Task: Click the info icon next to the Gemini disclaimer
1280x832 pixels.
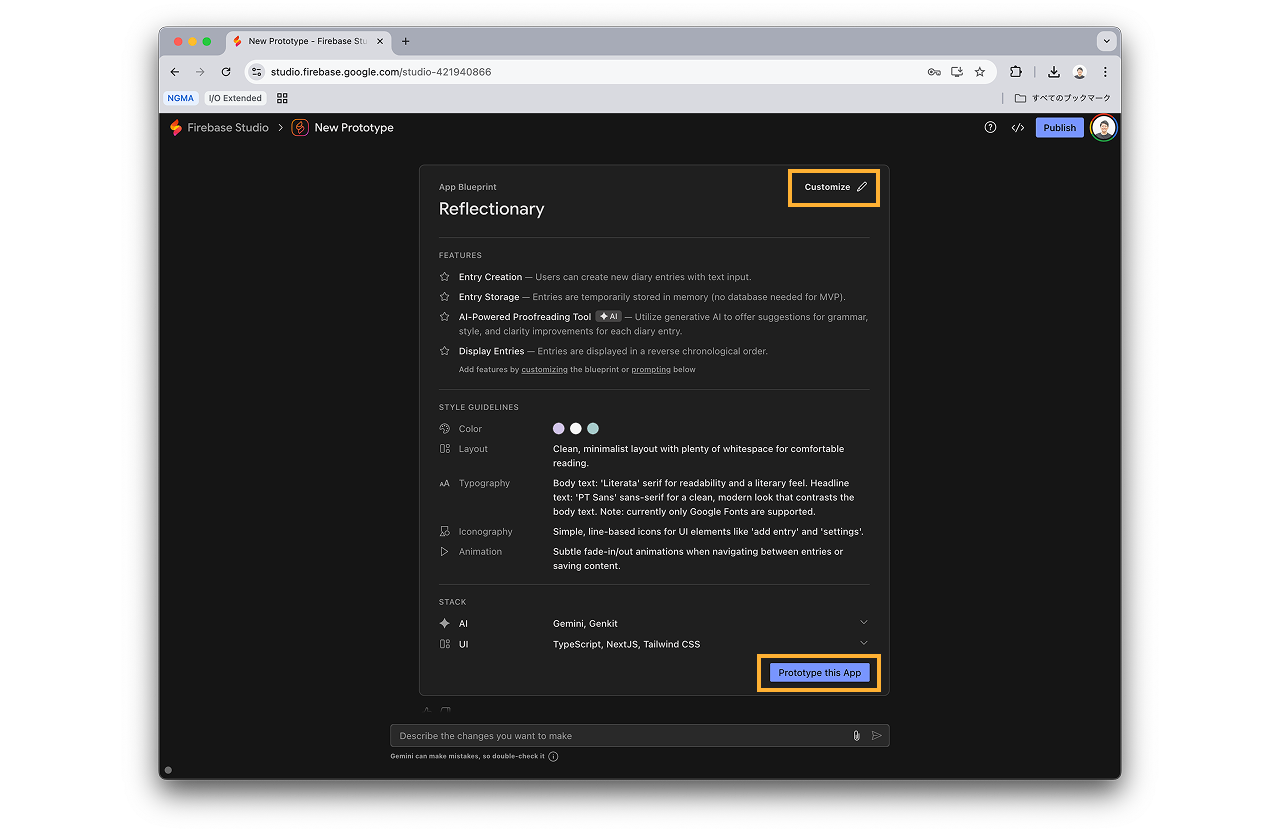Action: [553, 757]
